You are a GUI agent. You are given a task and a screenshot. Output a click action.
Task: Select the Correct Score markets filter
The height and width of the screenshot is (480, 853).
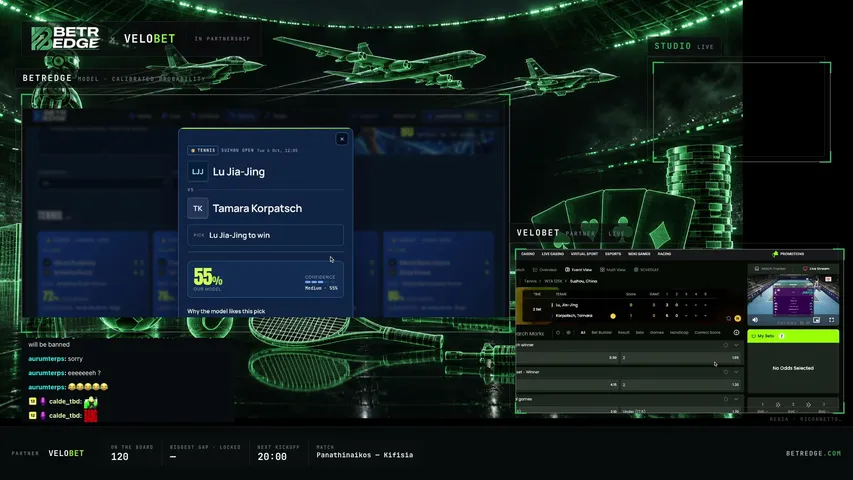coord(707,333)
